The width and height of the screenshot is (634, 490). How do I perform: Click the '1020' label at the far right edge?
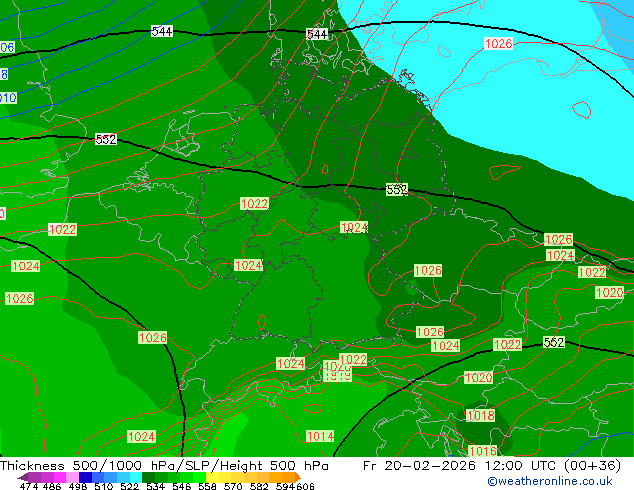click(x=609, y=292)
